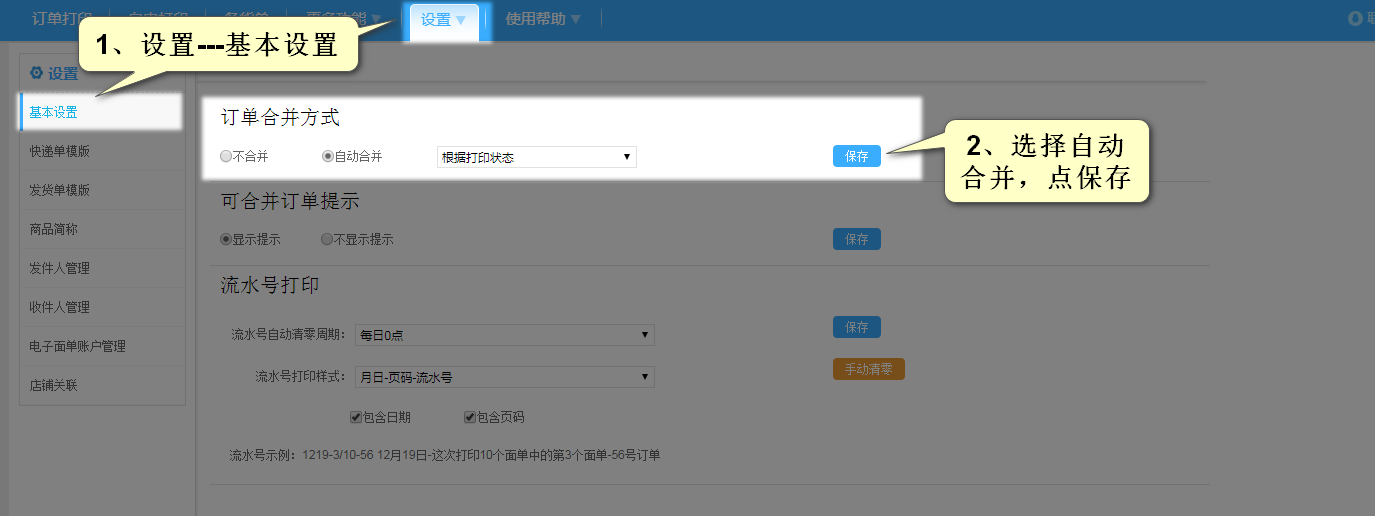Open the 使用帮助 top menu

pyautogui.click(x=543, y=19)
